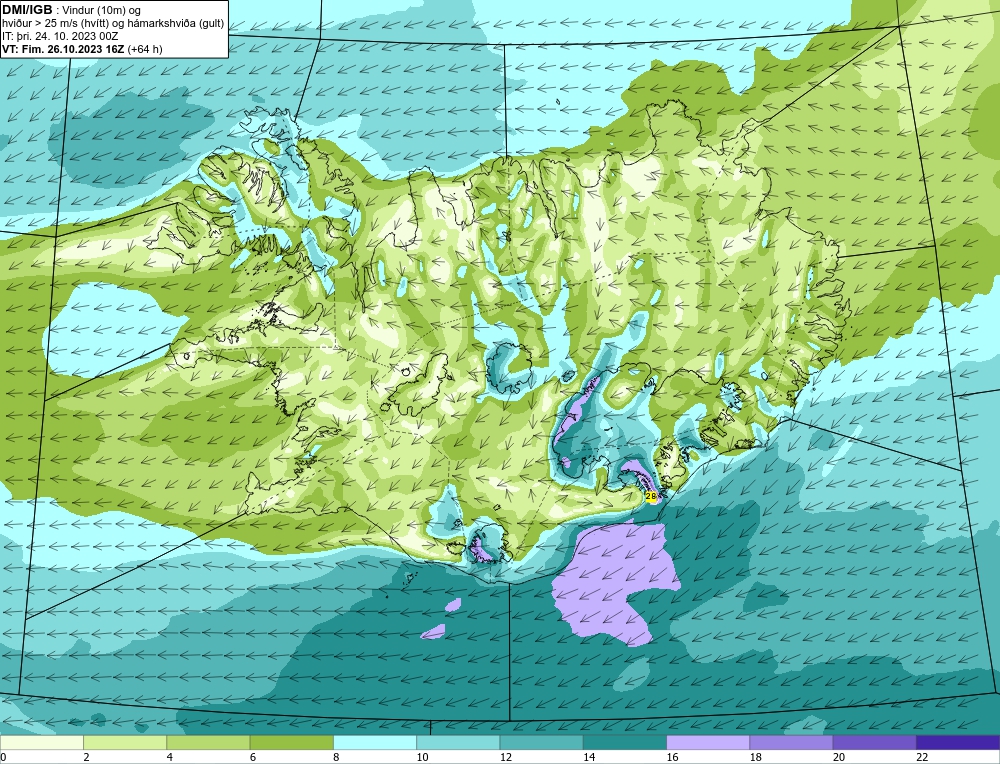Screen dimensions: 1000x764
Task: Click the '16' label on the legend scale
Action: 672,757
